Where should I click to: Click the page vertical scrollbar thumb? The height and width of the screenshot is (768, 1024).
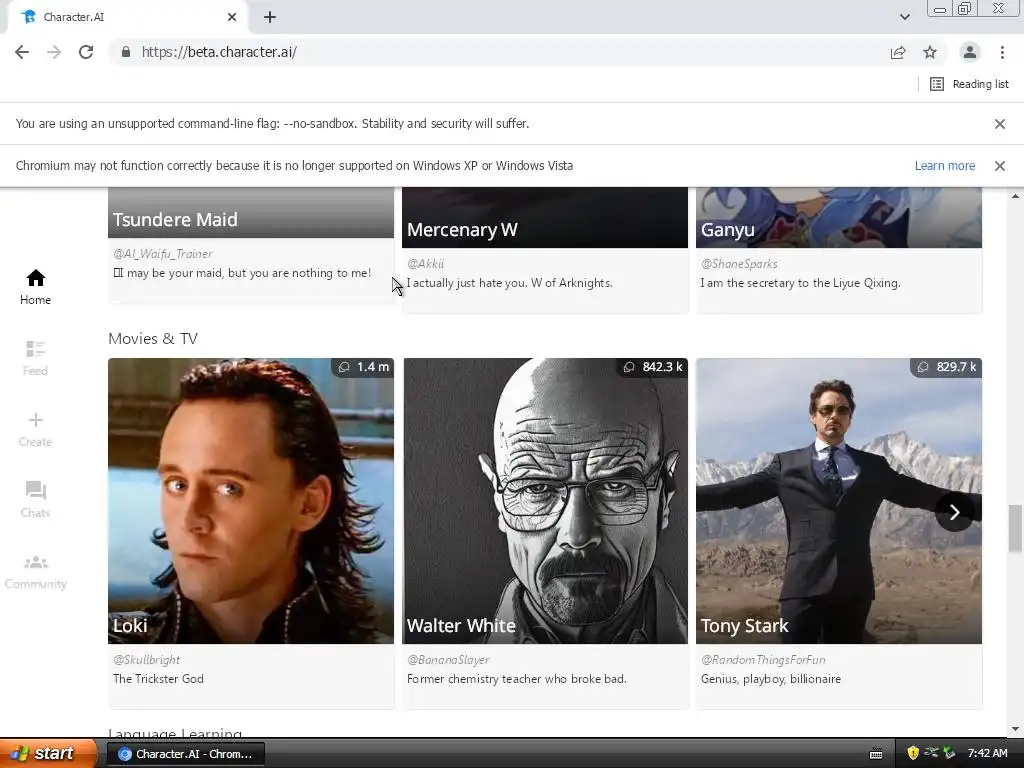1015,528
